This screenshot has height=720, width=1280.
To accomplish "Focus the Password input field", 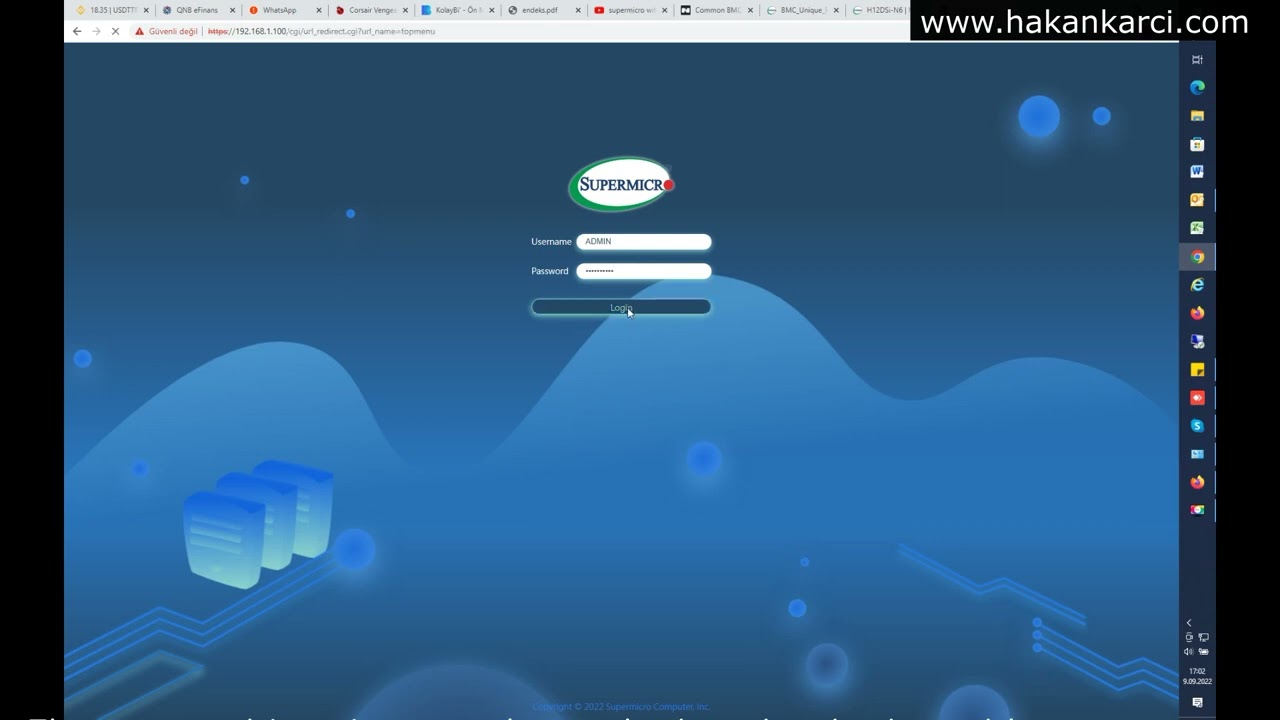I will (643, 271).
